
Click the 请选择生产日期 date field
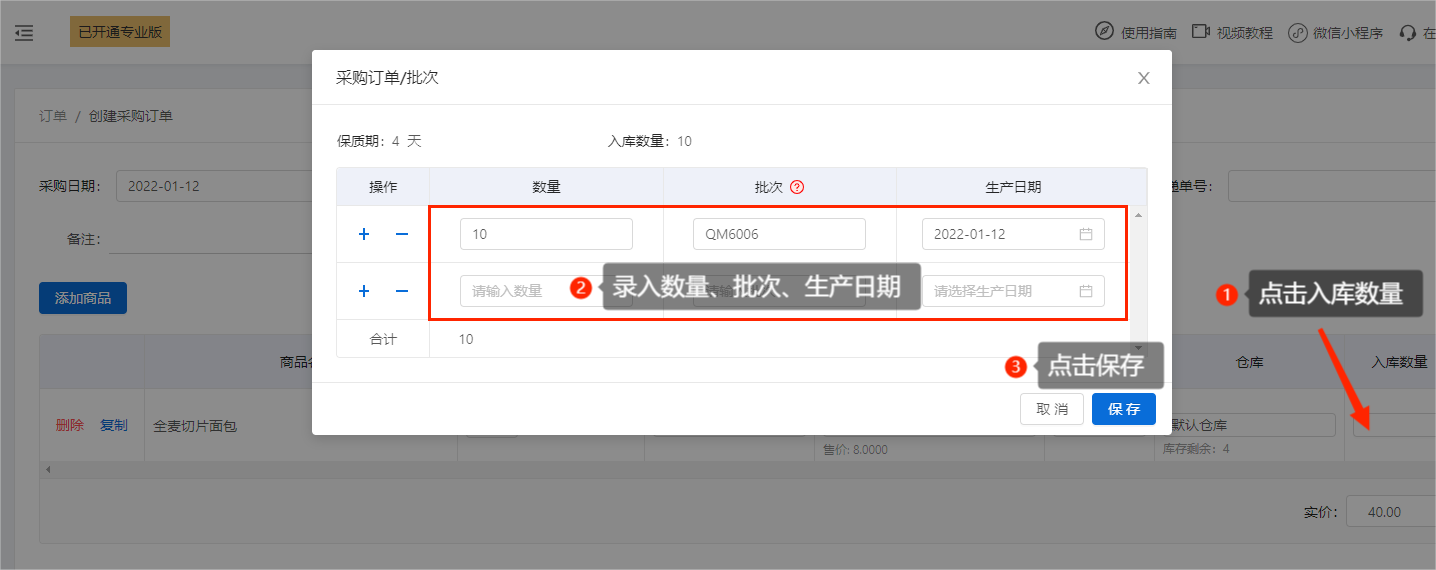point(1013,291)
